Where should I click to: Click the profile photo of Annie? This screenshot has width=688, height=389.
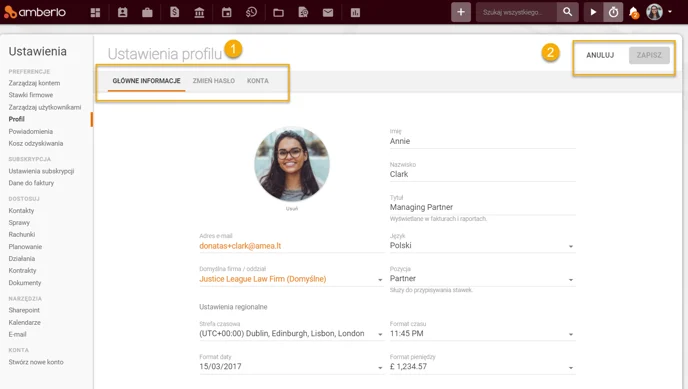(x=292, y=164)
